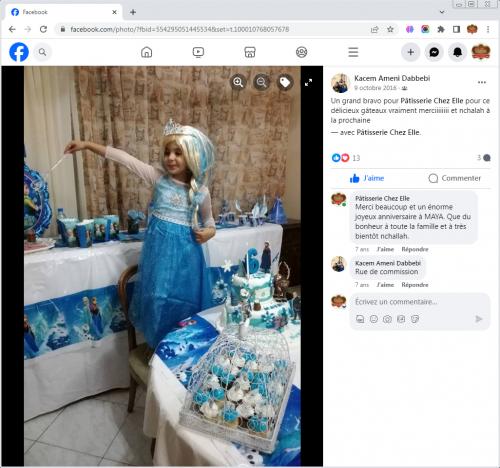Open the Kacem Ameni Dabbebi author profile

tap(392, 78)
